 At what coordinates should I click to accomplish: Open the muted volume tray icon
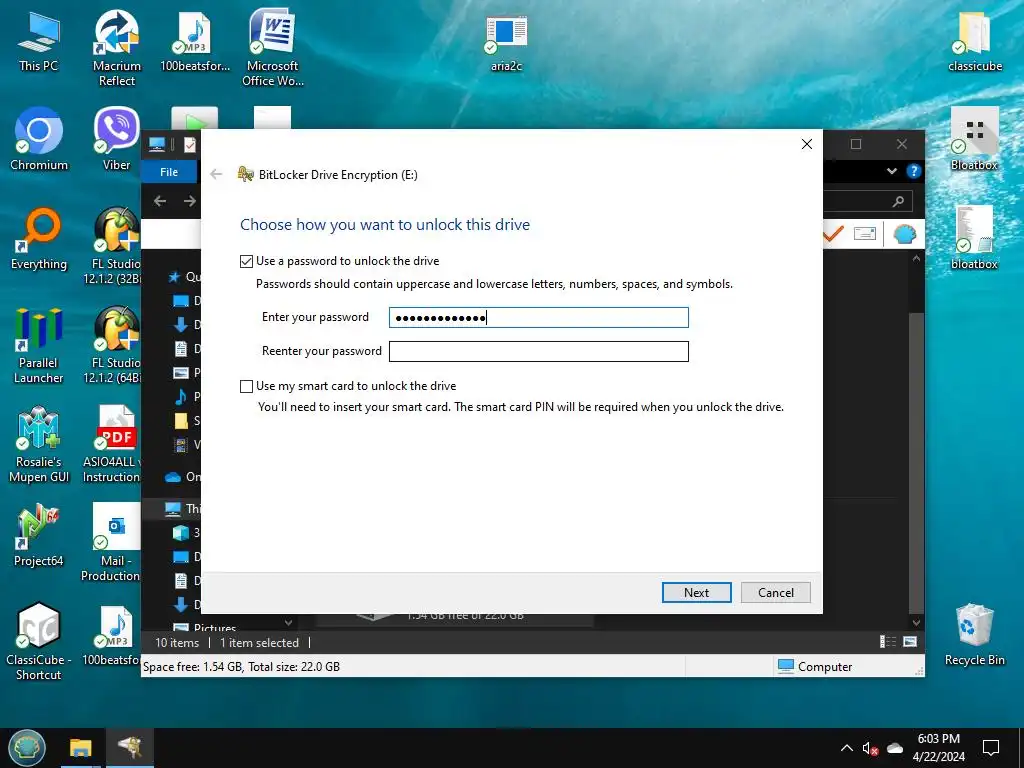pyautogui.click(x=870, y=748)
